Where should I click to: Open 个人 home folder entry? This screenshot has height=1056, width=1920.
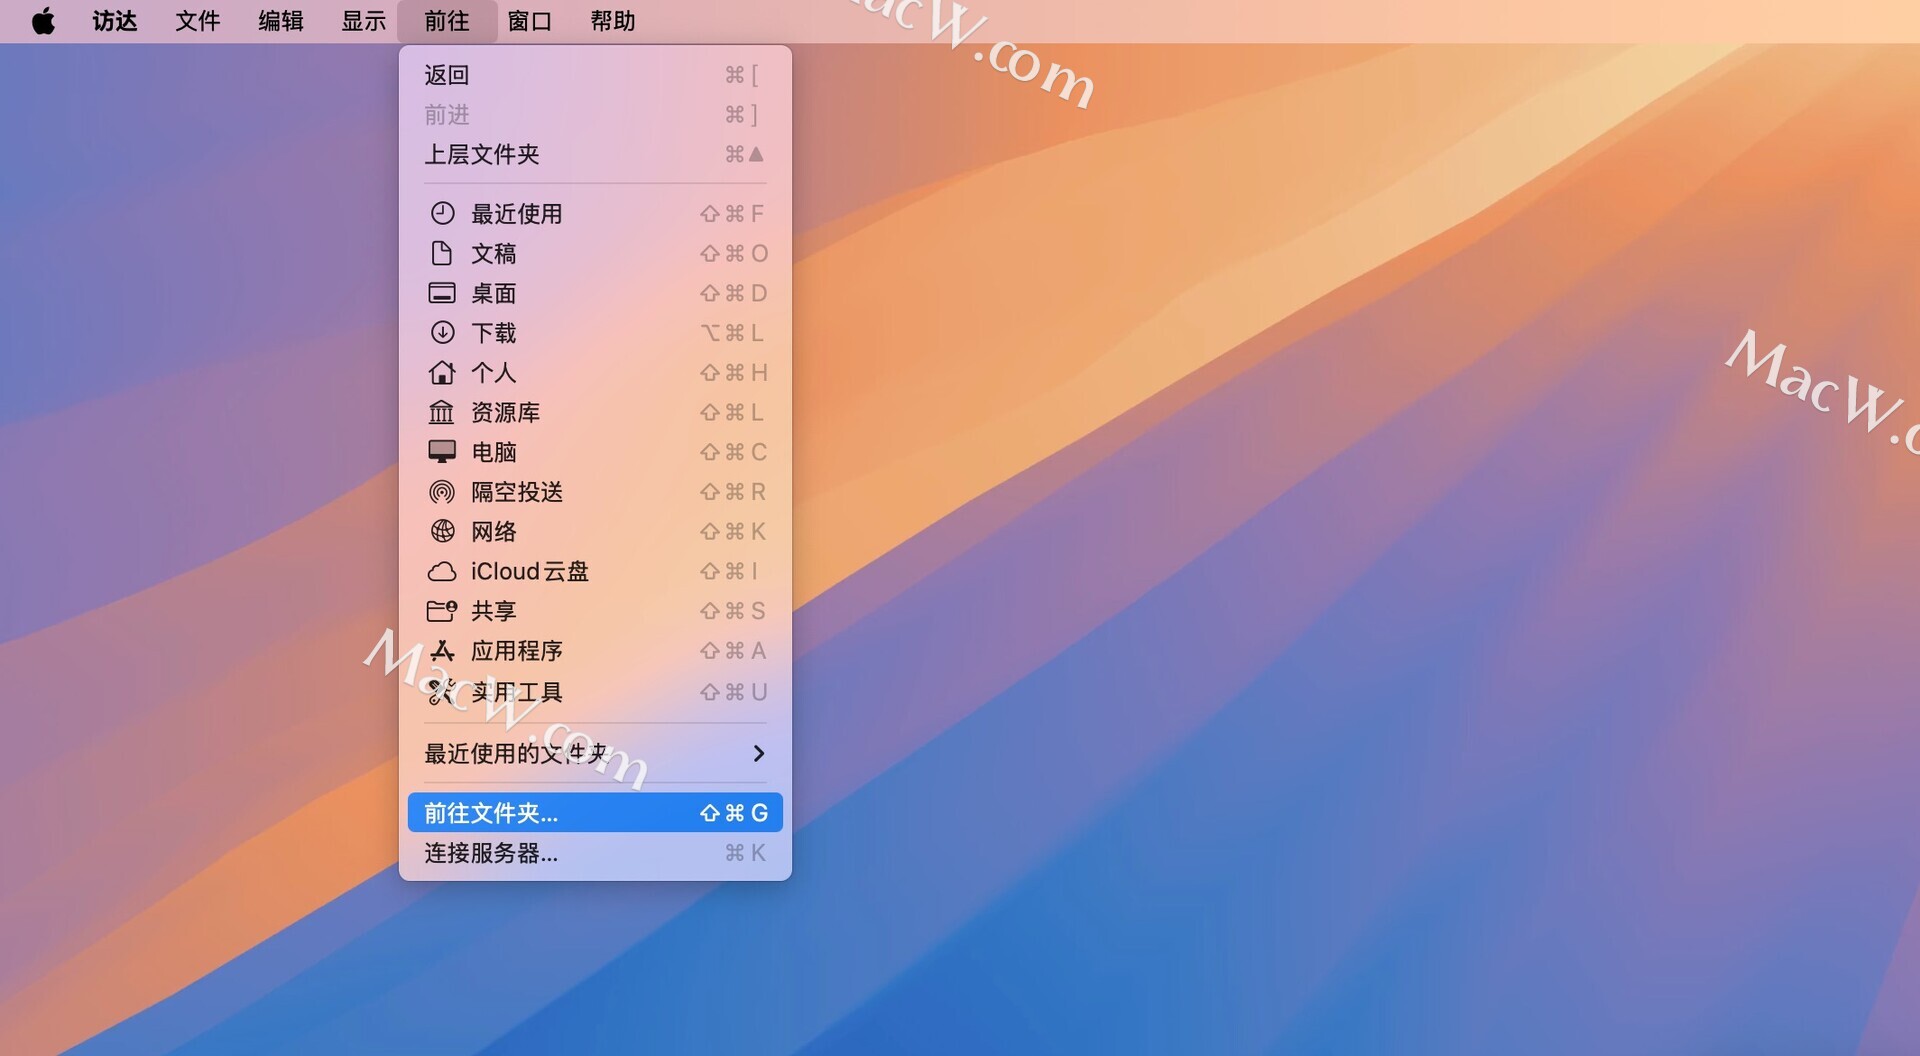(595, 372)
